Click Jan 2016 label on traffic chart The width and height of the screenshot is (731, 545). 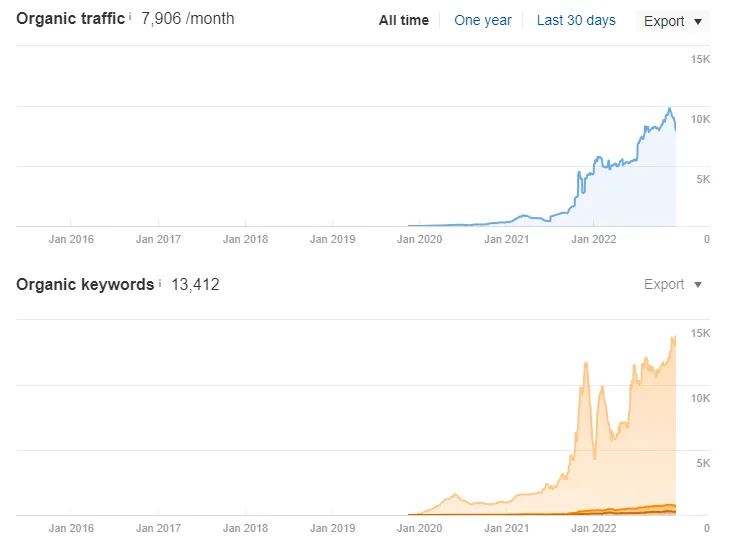[x=71, y=239]
